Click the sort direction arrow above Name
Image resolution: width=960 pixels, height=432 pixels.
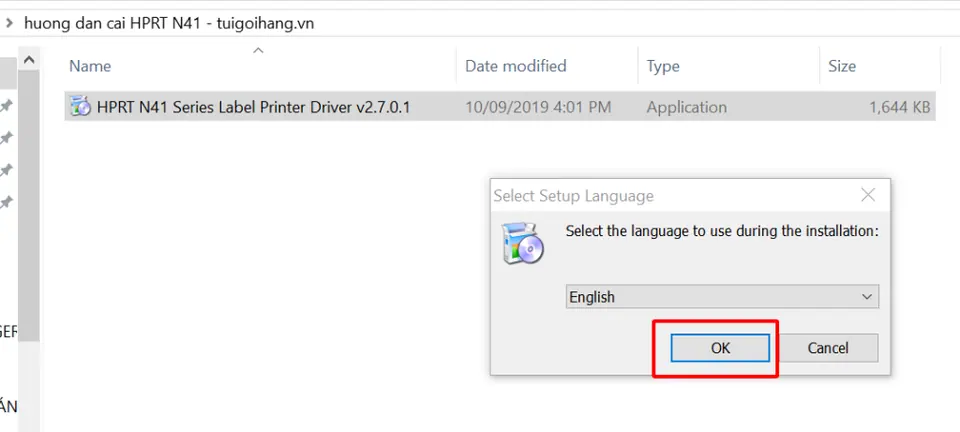pyautogui.click(x=258, y=50)
